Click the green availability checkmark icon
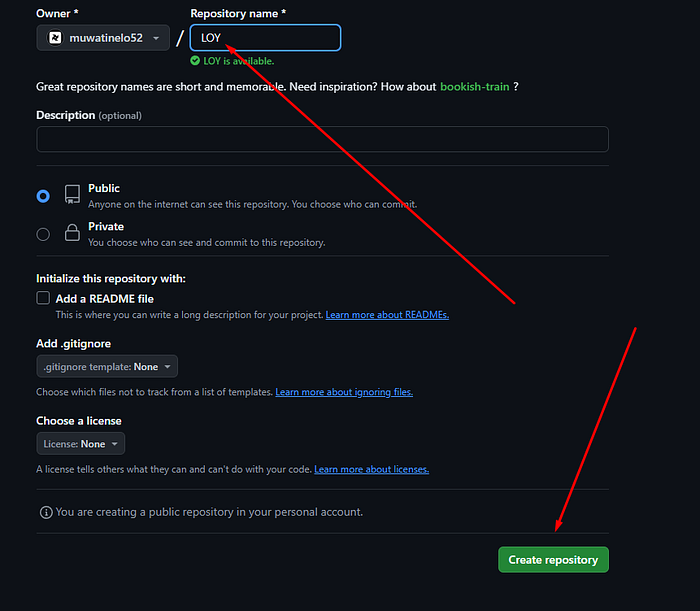The image size is (700, 611). click(x=195, y=61)
